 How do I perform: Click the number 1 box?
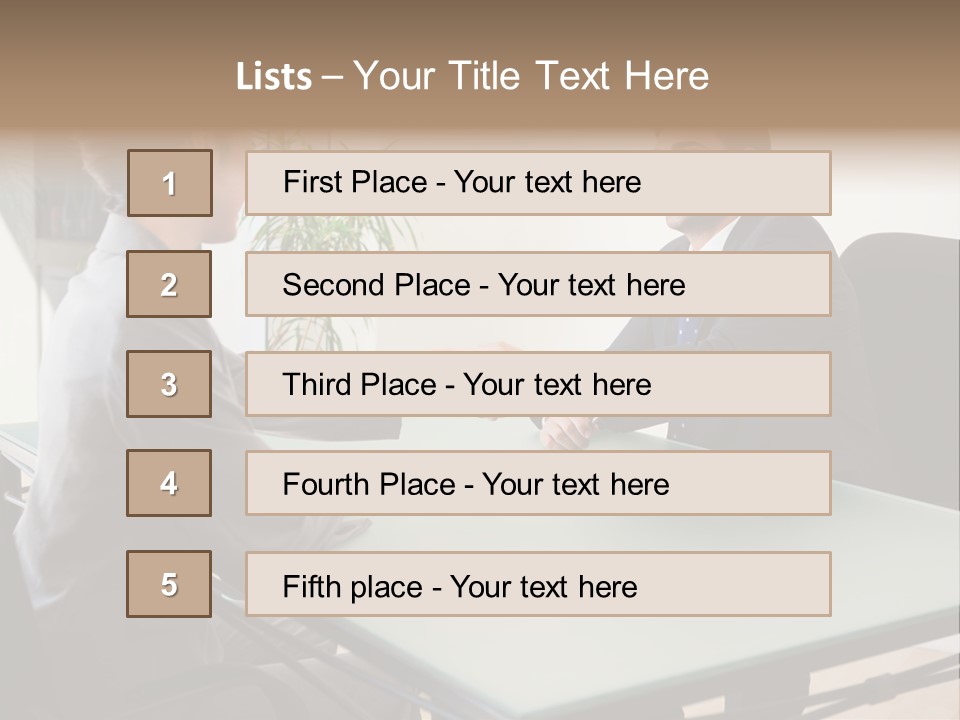[170, 183]
